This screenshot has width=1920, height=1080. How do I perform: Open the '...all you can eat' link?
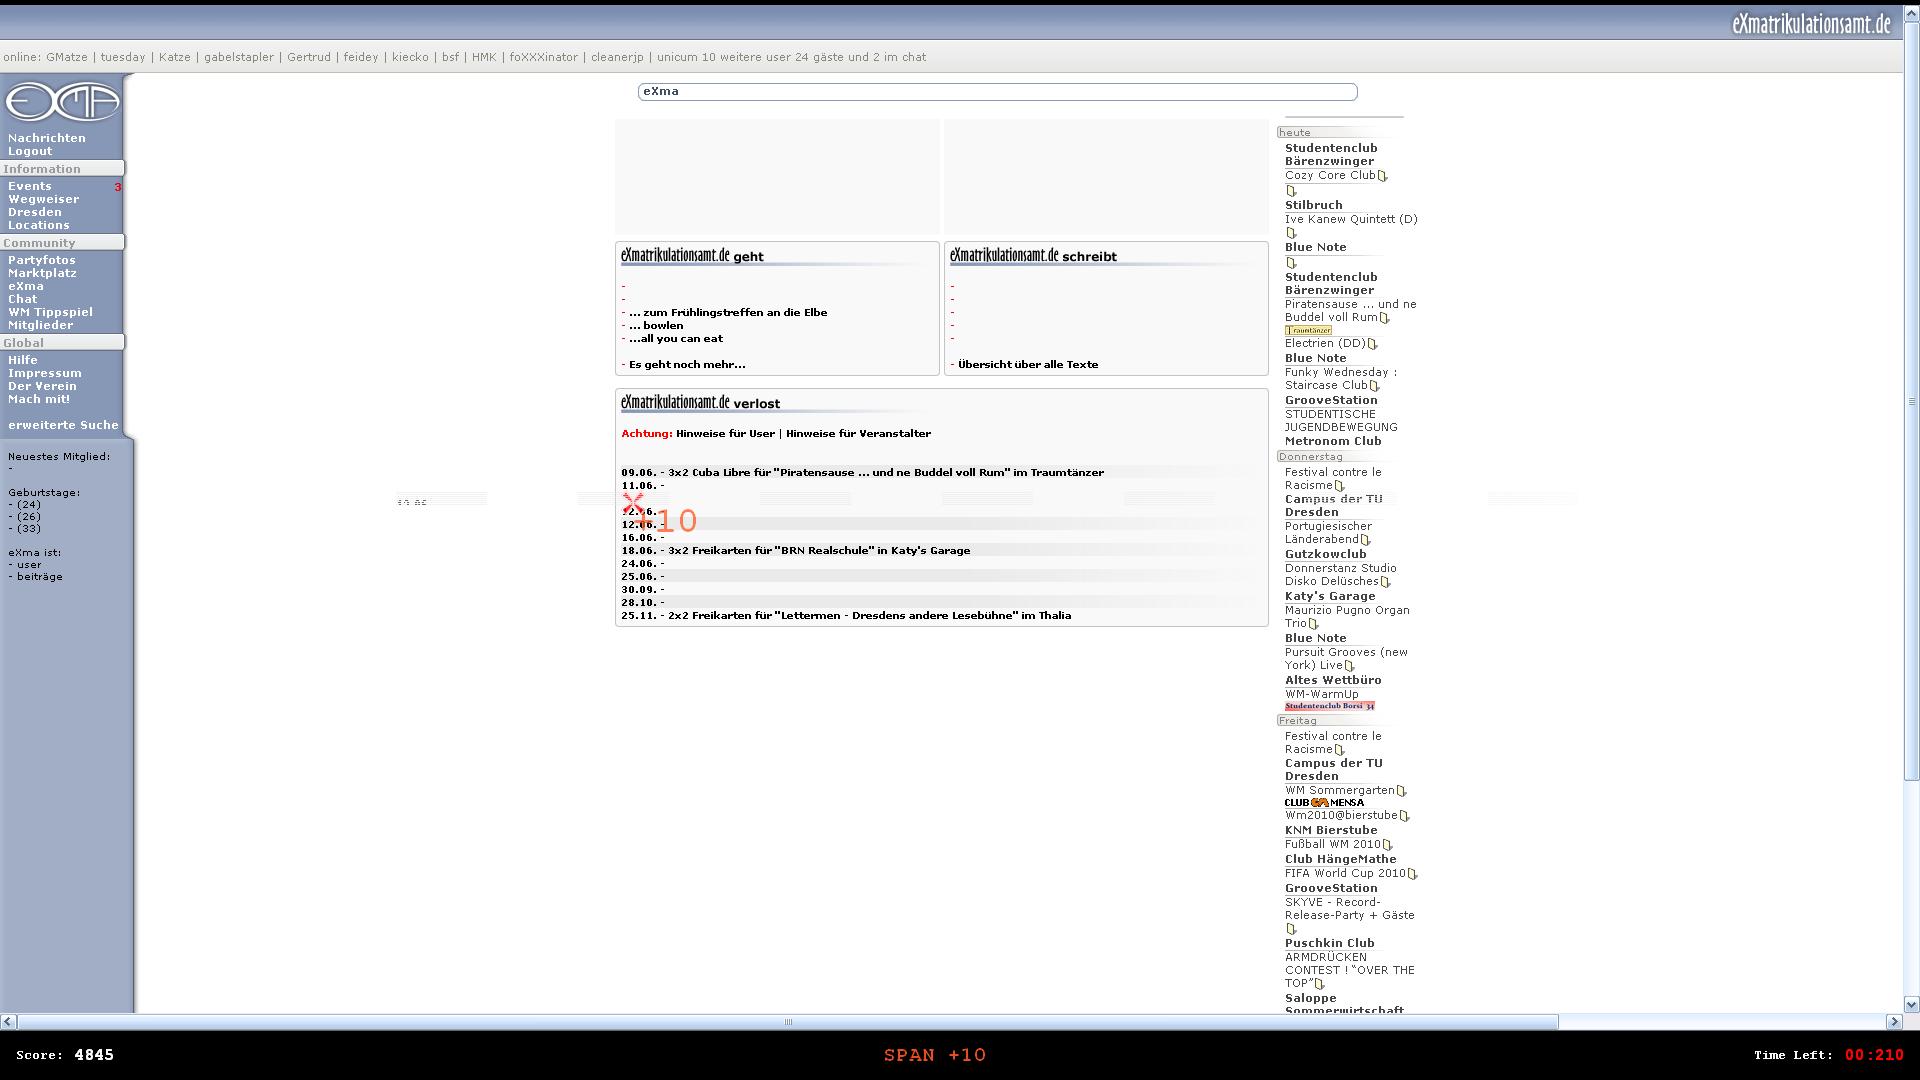pos(676,339)
